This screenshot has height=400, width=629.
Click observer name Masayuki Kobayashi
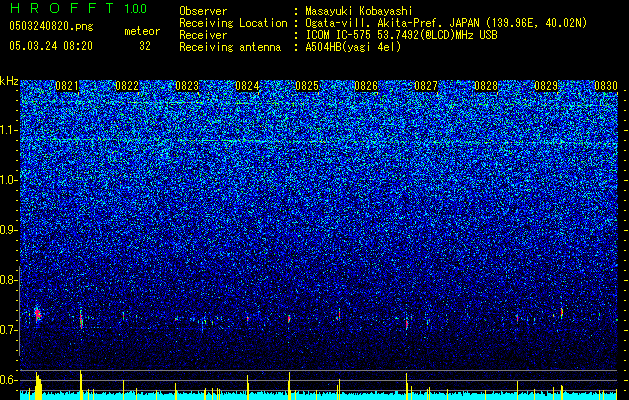[x=359, y=11]
